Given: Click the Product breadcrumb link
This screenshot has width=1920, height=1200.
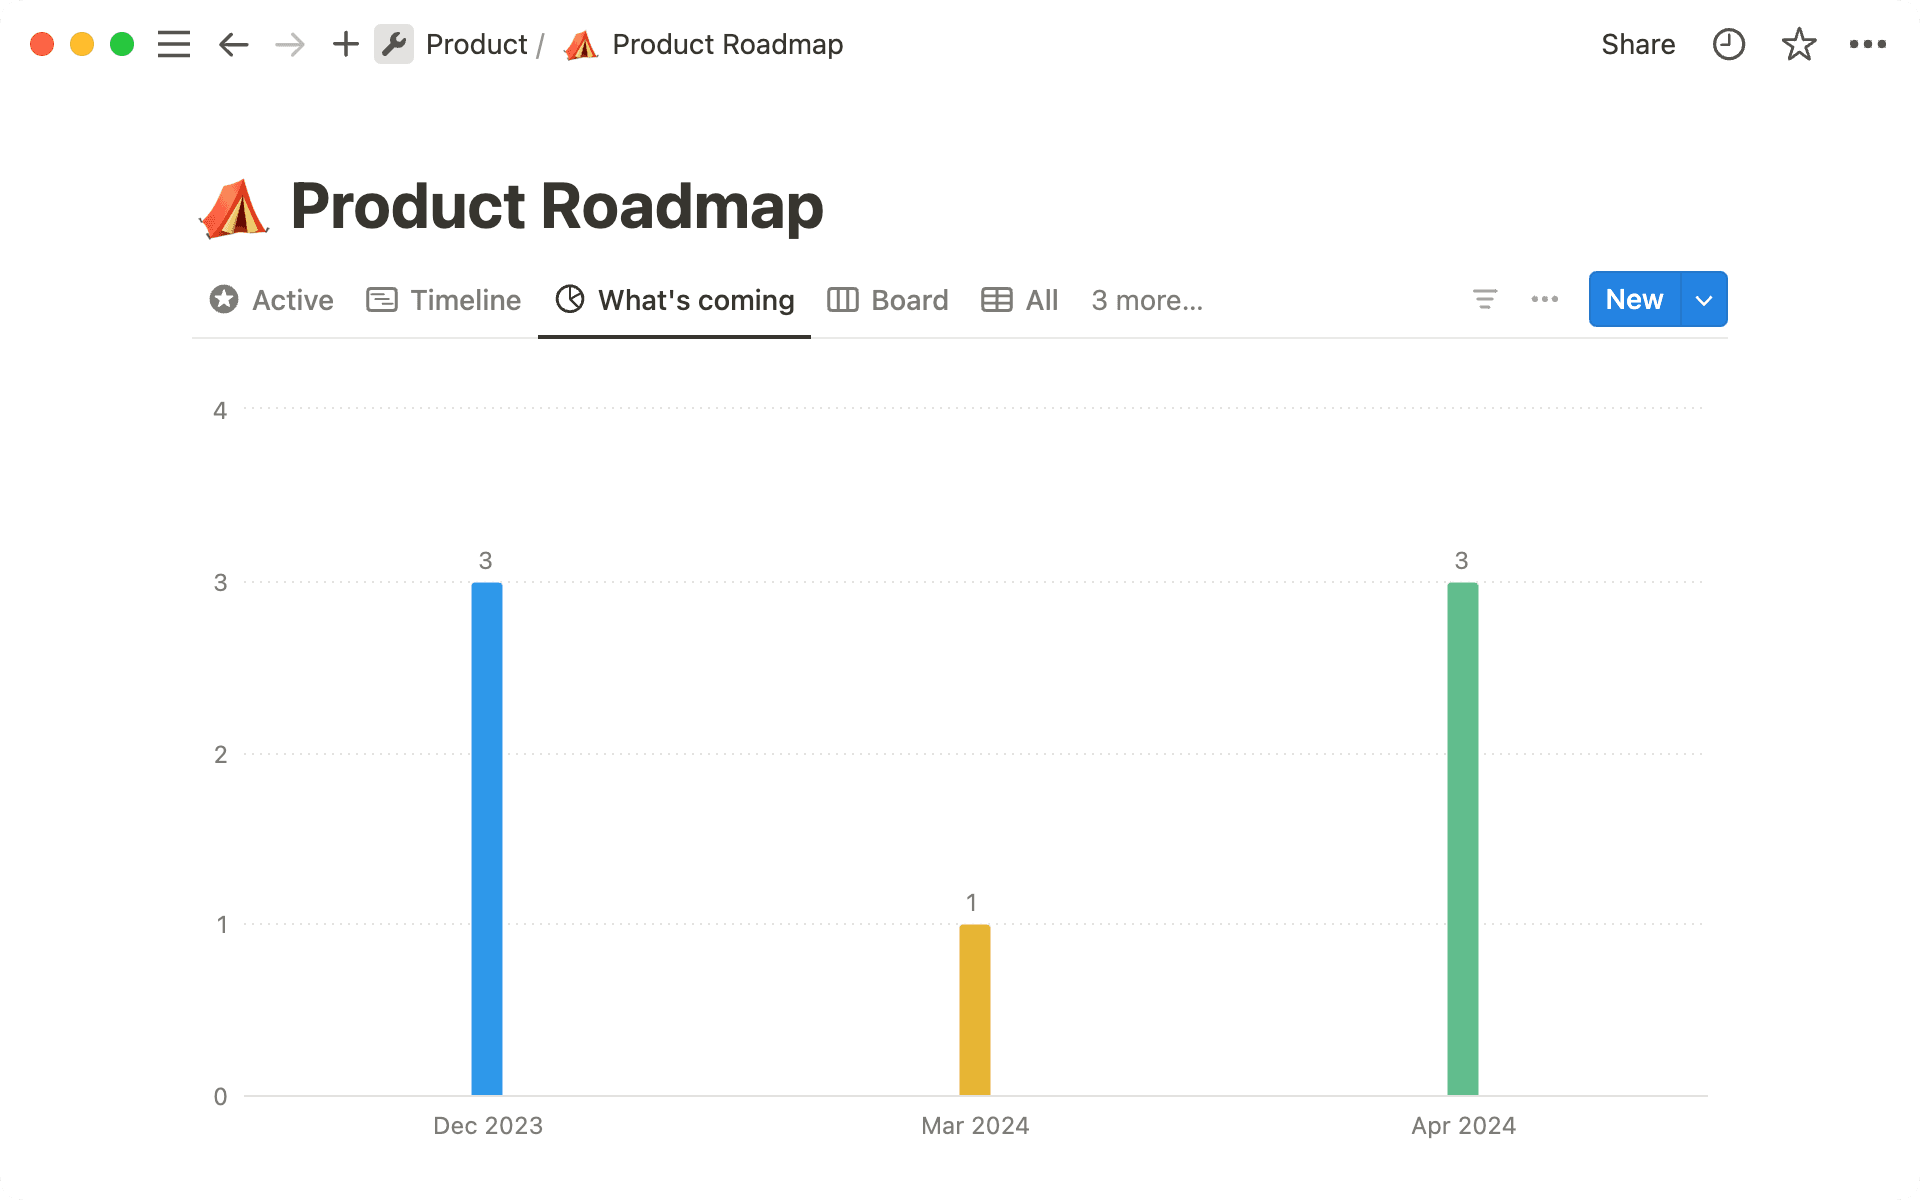Looking at the screenshot, I should (x=476, y=44).
